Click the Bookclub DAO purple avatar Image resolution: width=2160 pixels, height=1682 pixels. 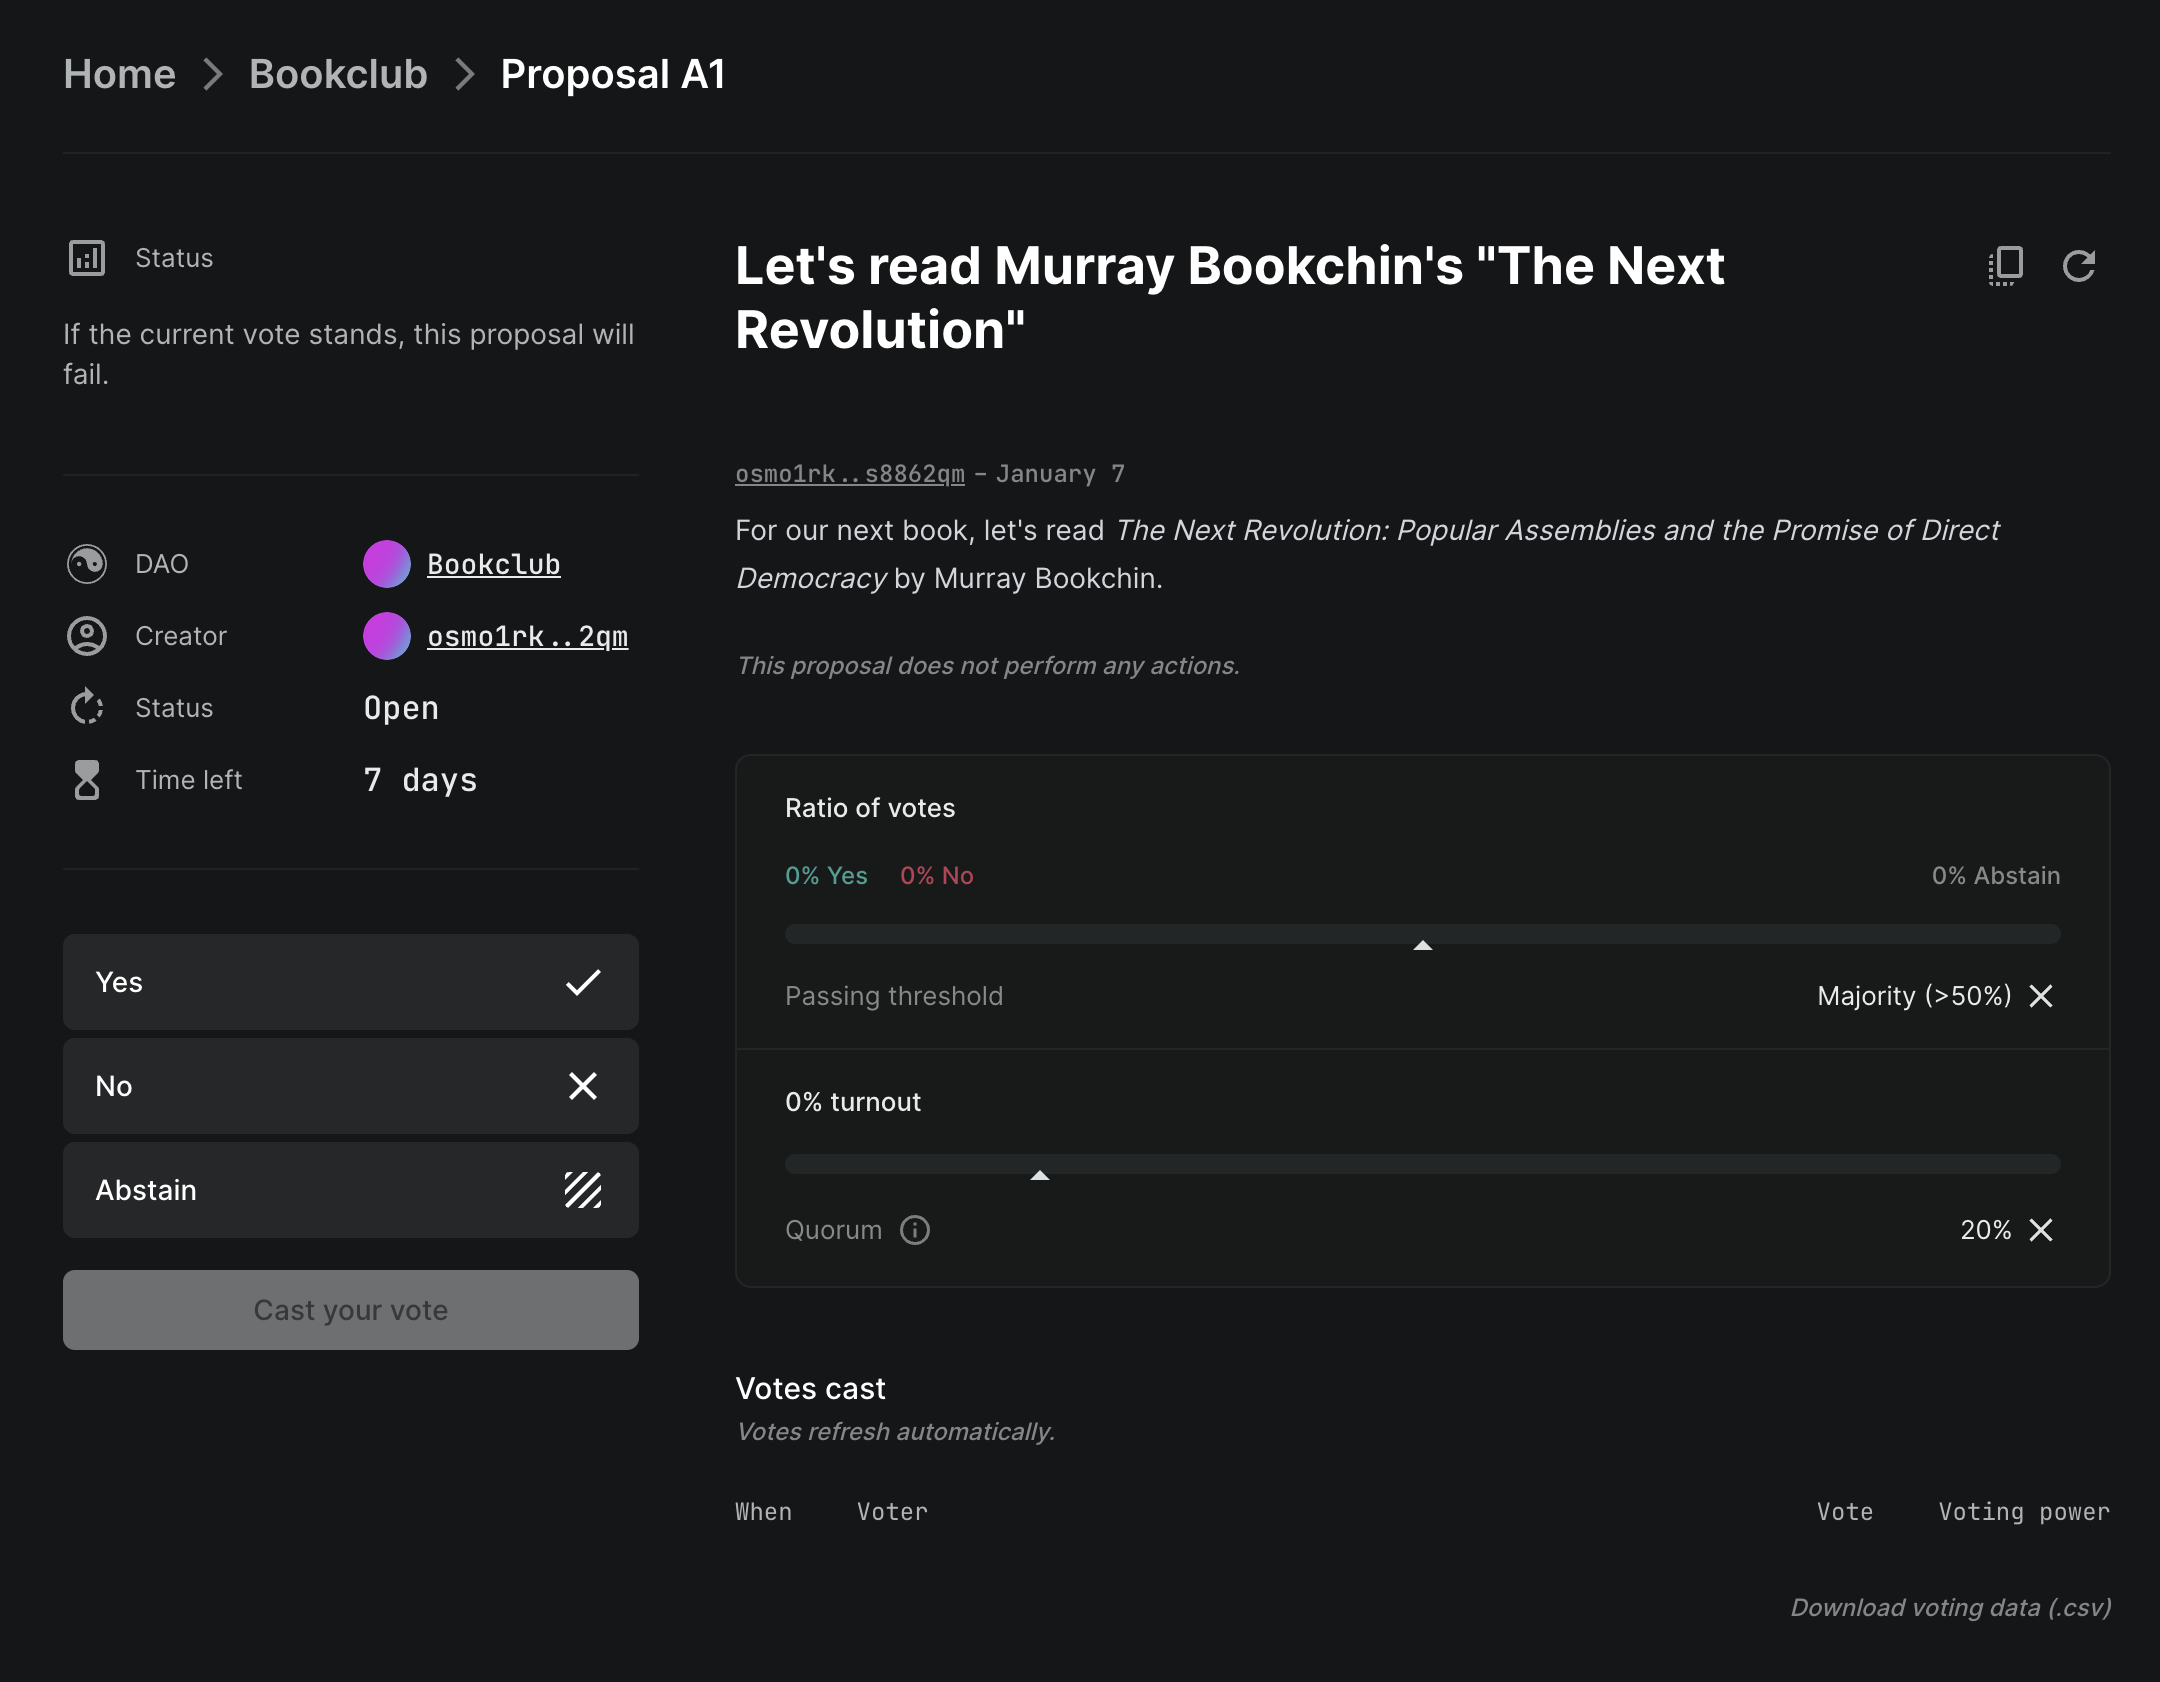pyautogui.click(x=387, y=564)
